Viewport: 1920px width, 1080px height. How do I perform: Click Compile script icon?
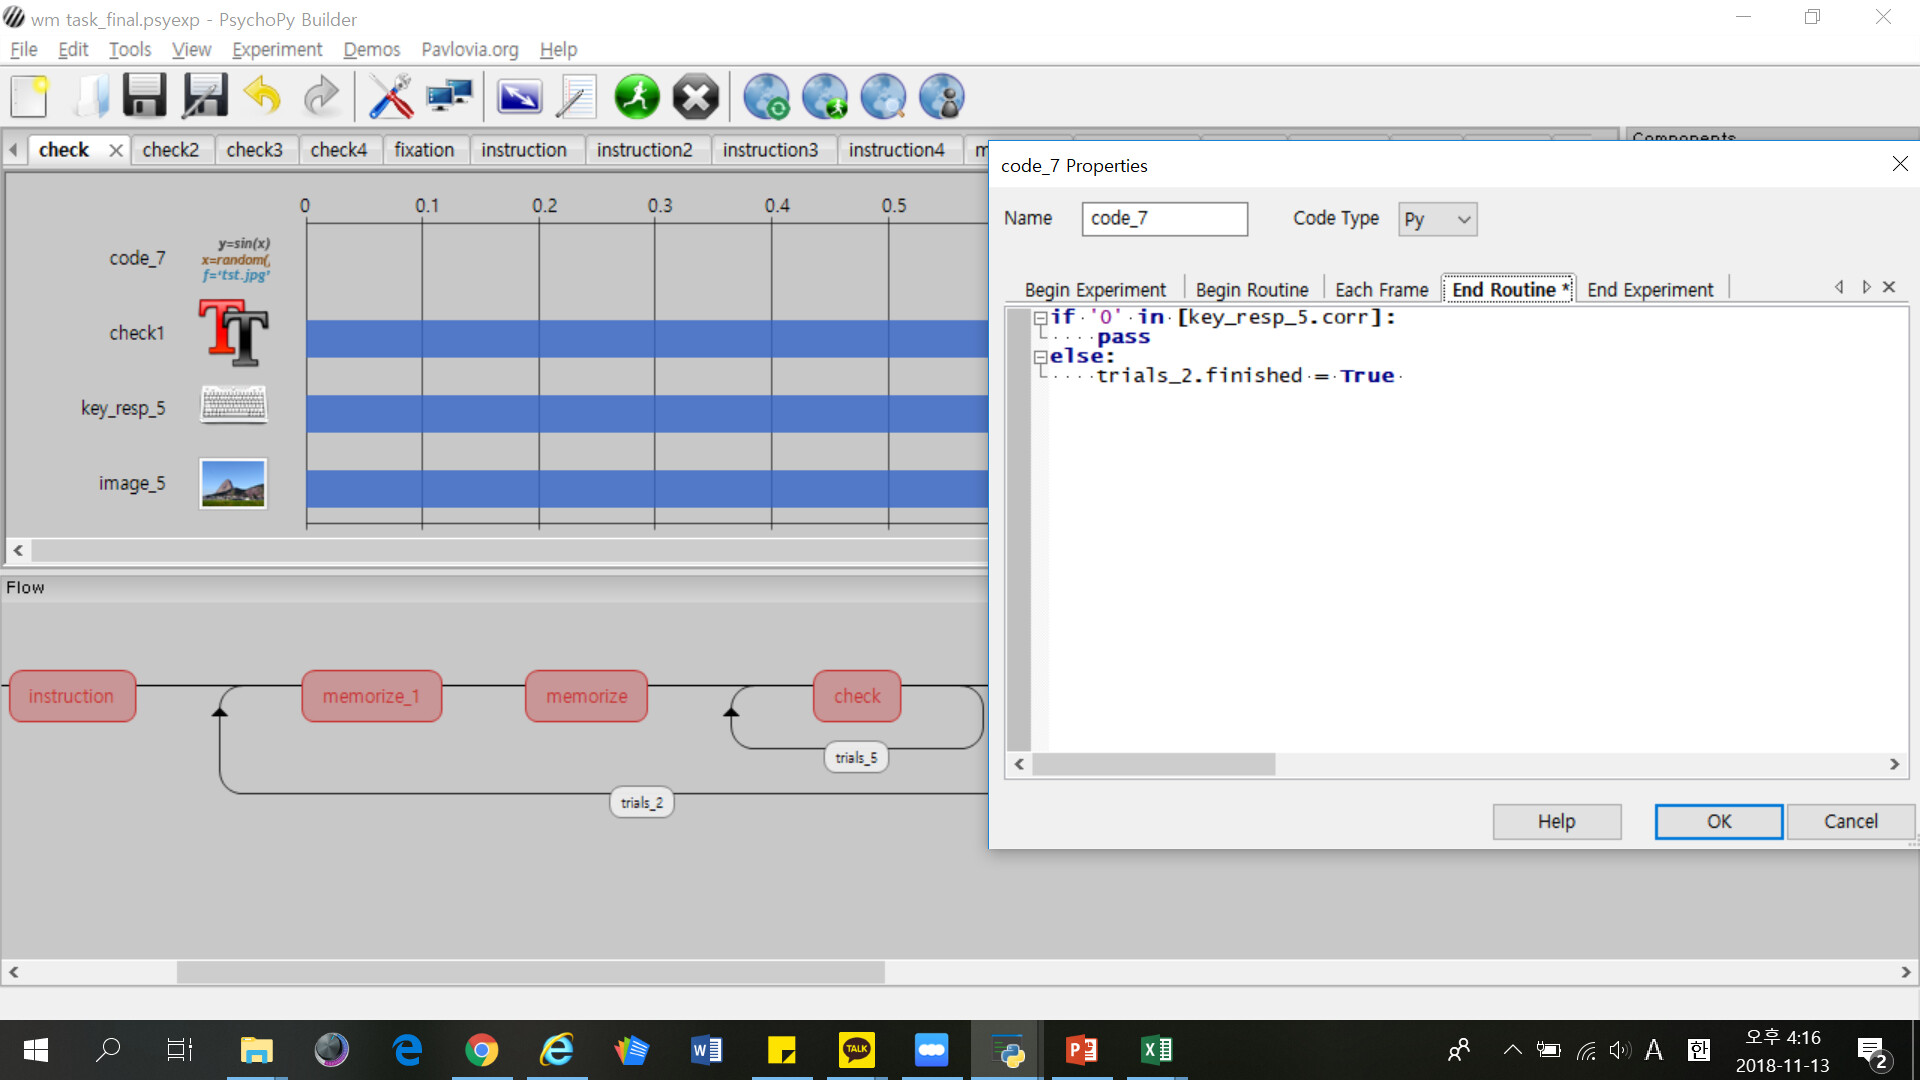(x=577, y=97)
